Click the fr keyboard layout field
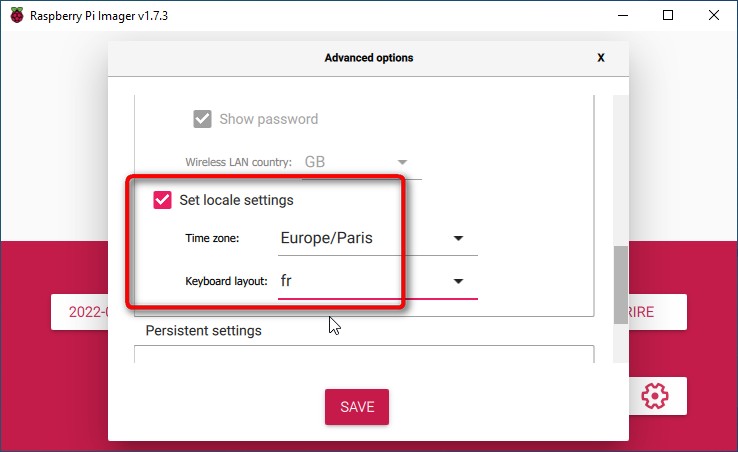 coord(378,282)
